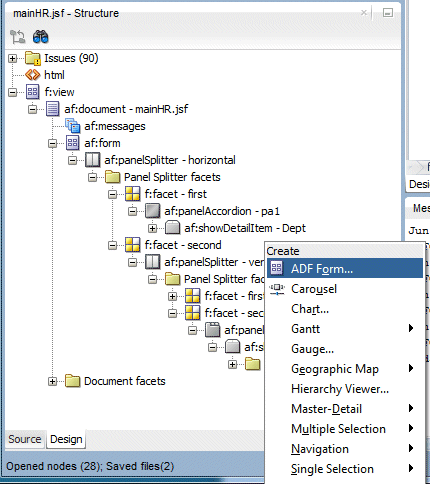Viewport: 430px width, 484px height.
Task: Expand the Issues (90) node
Action: [12, 59]
